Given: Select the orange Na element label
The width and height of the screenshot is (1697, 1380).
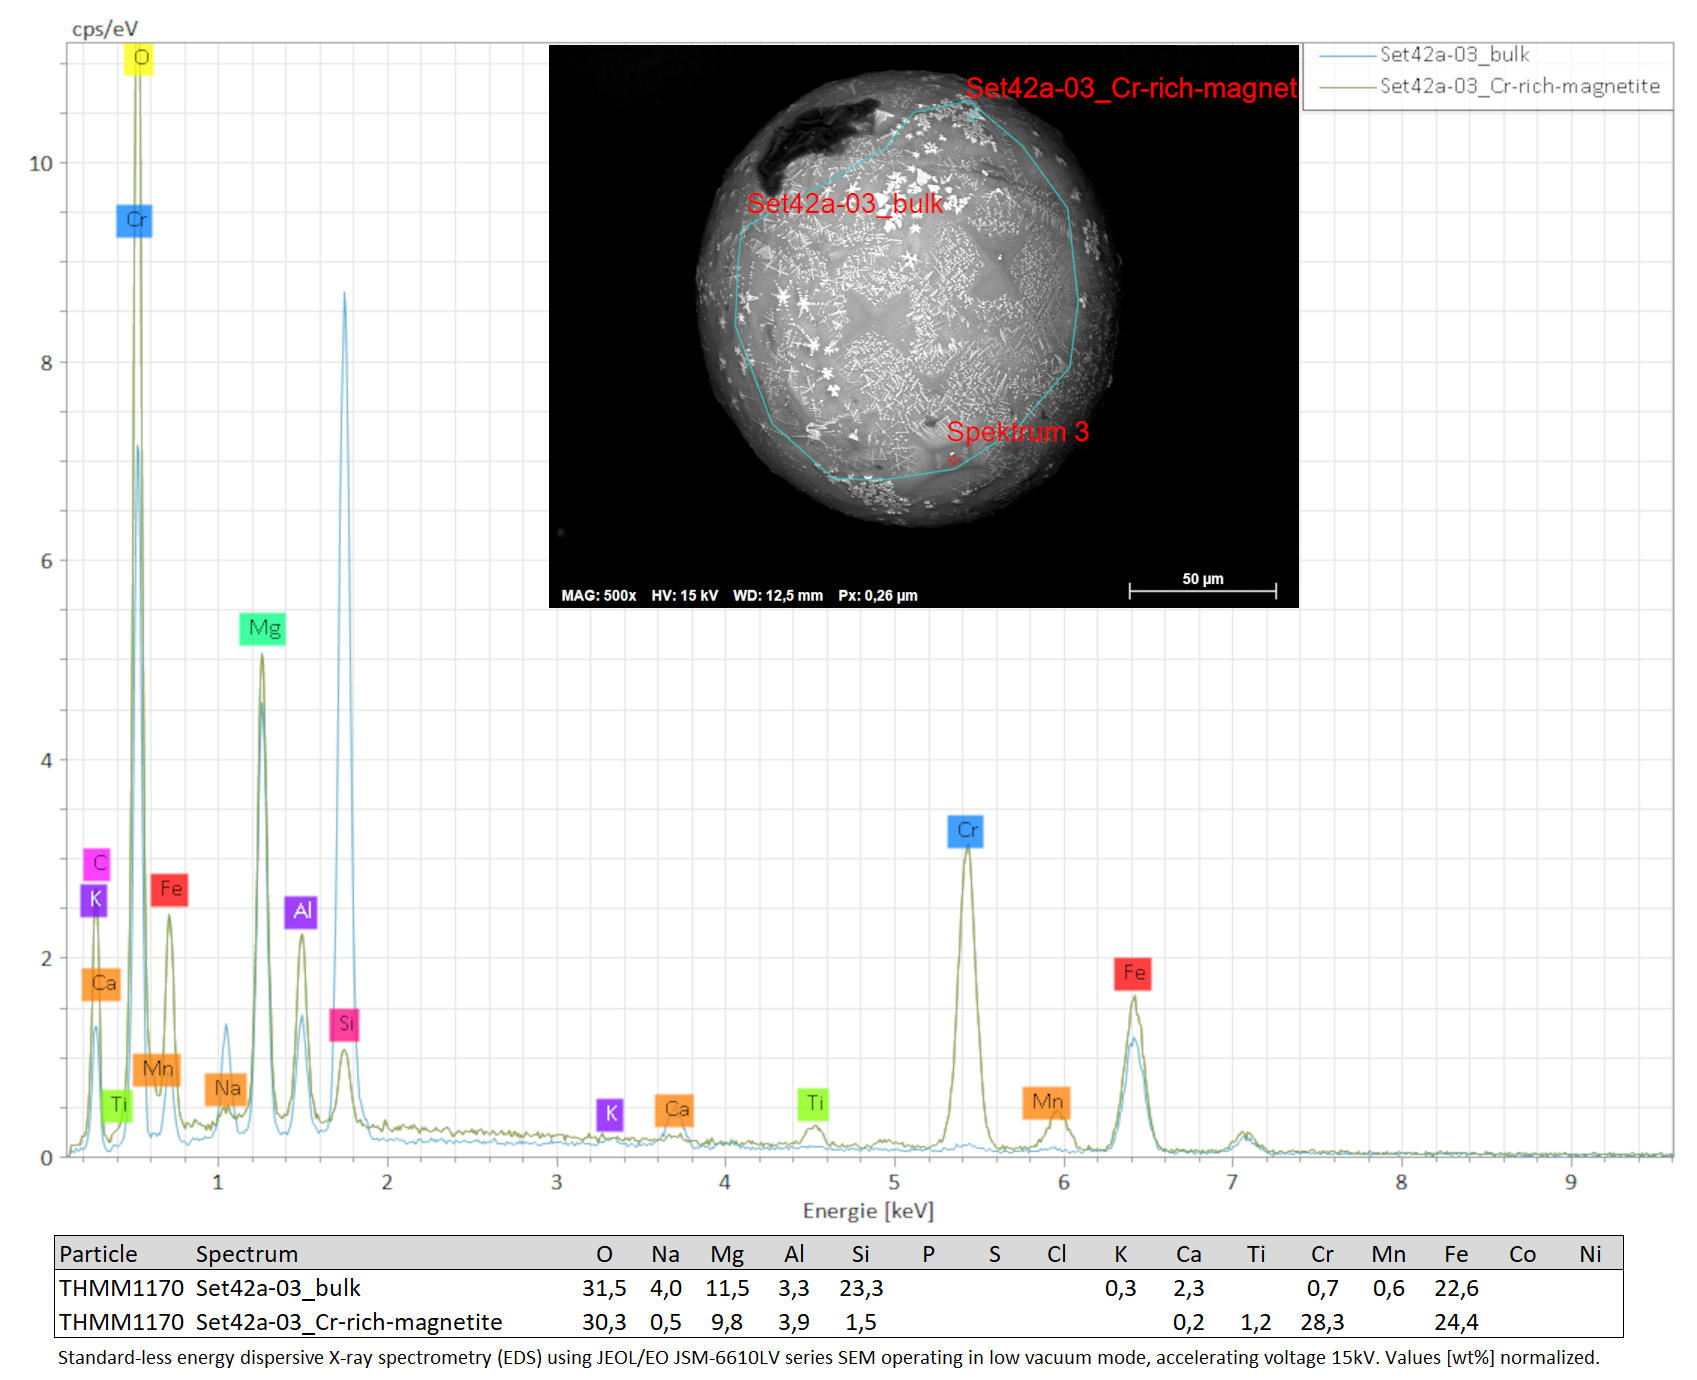Looking at the screenshot, I should pos(226,1089).
